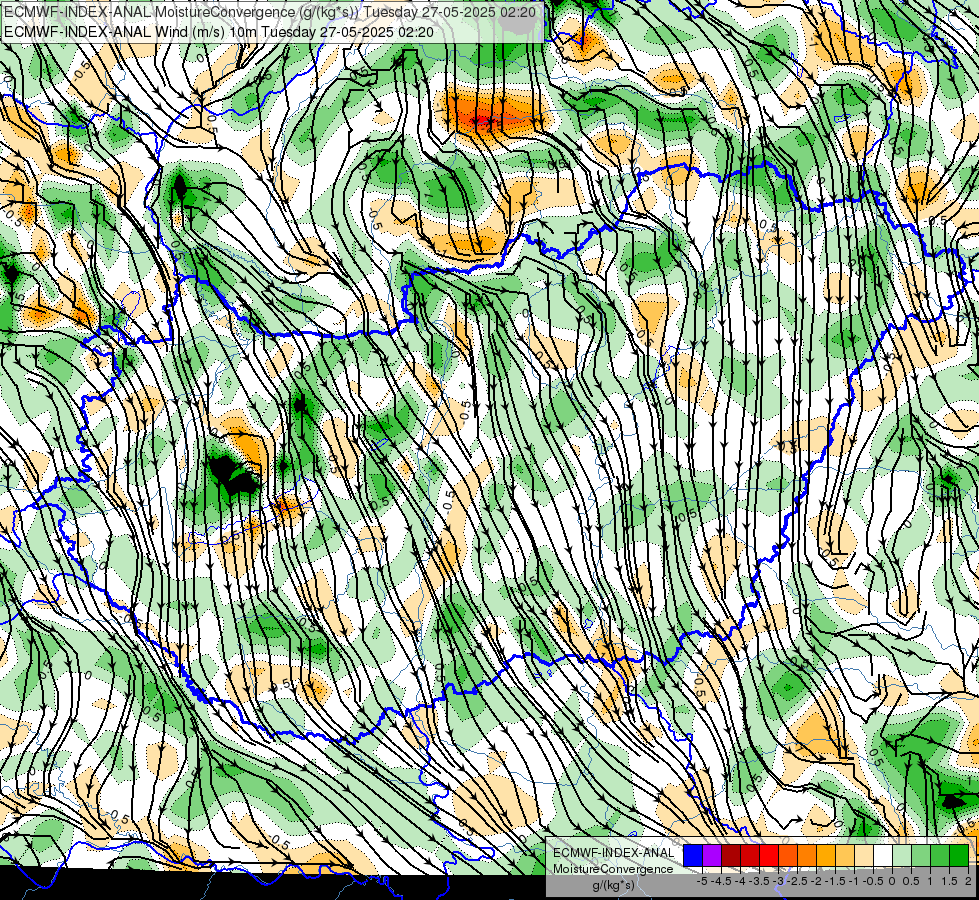The height and width of the screenshot is (900, 979).
Task: Pick the medium green swatch between 1 and 1.5
Action: pyautogui.click(x=940, y=856)
